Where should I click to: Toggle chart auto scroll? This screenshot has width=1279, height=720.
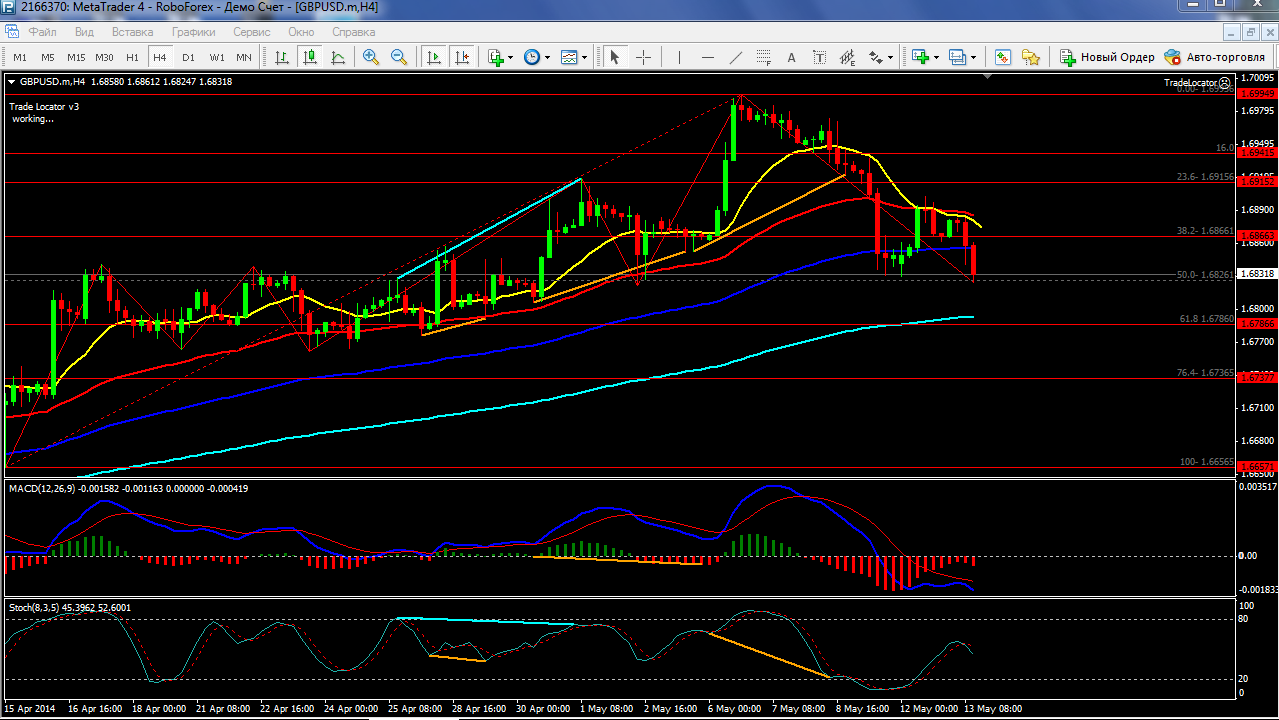point(433,57)
